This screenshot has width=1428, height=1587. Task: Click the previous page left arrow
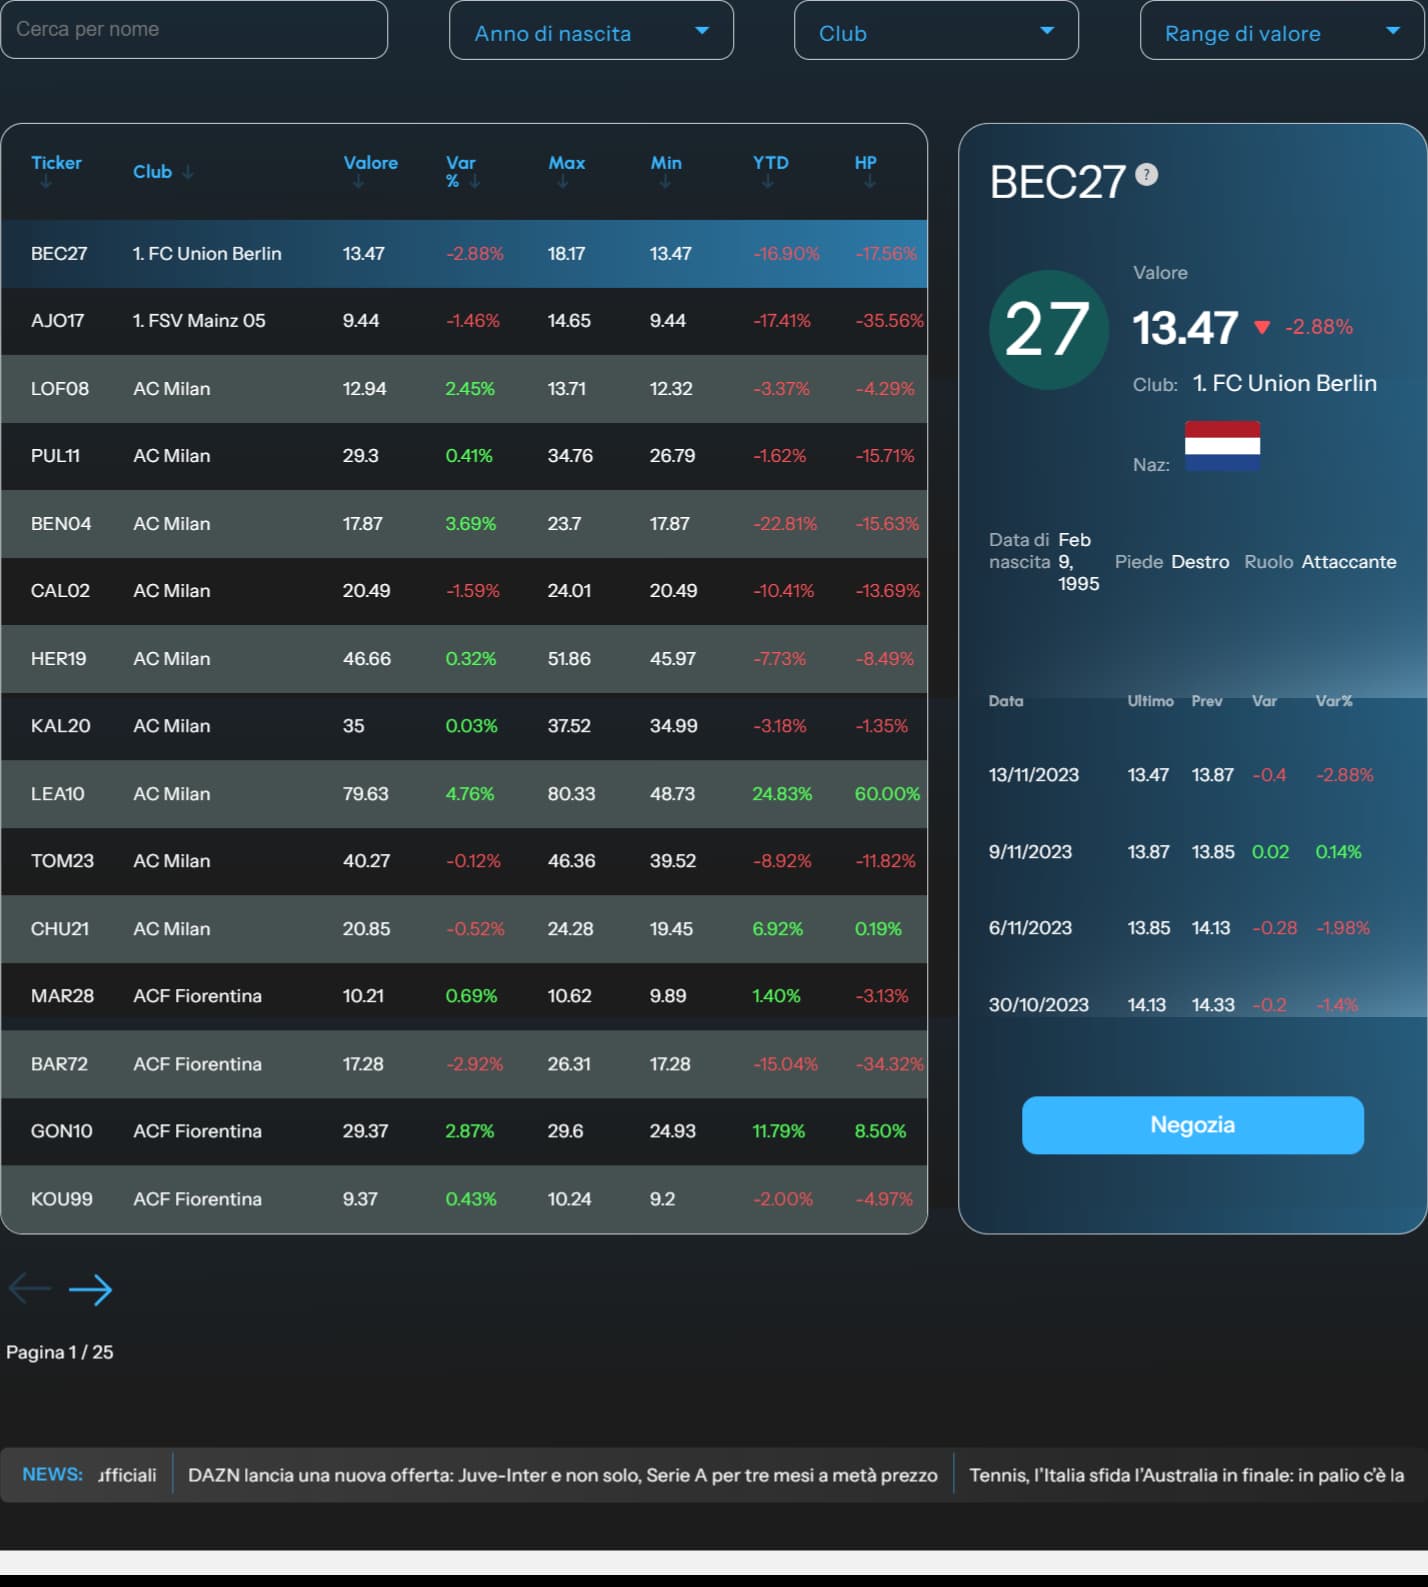[x=29, y=1288]
